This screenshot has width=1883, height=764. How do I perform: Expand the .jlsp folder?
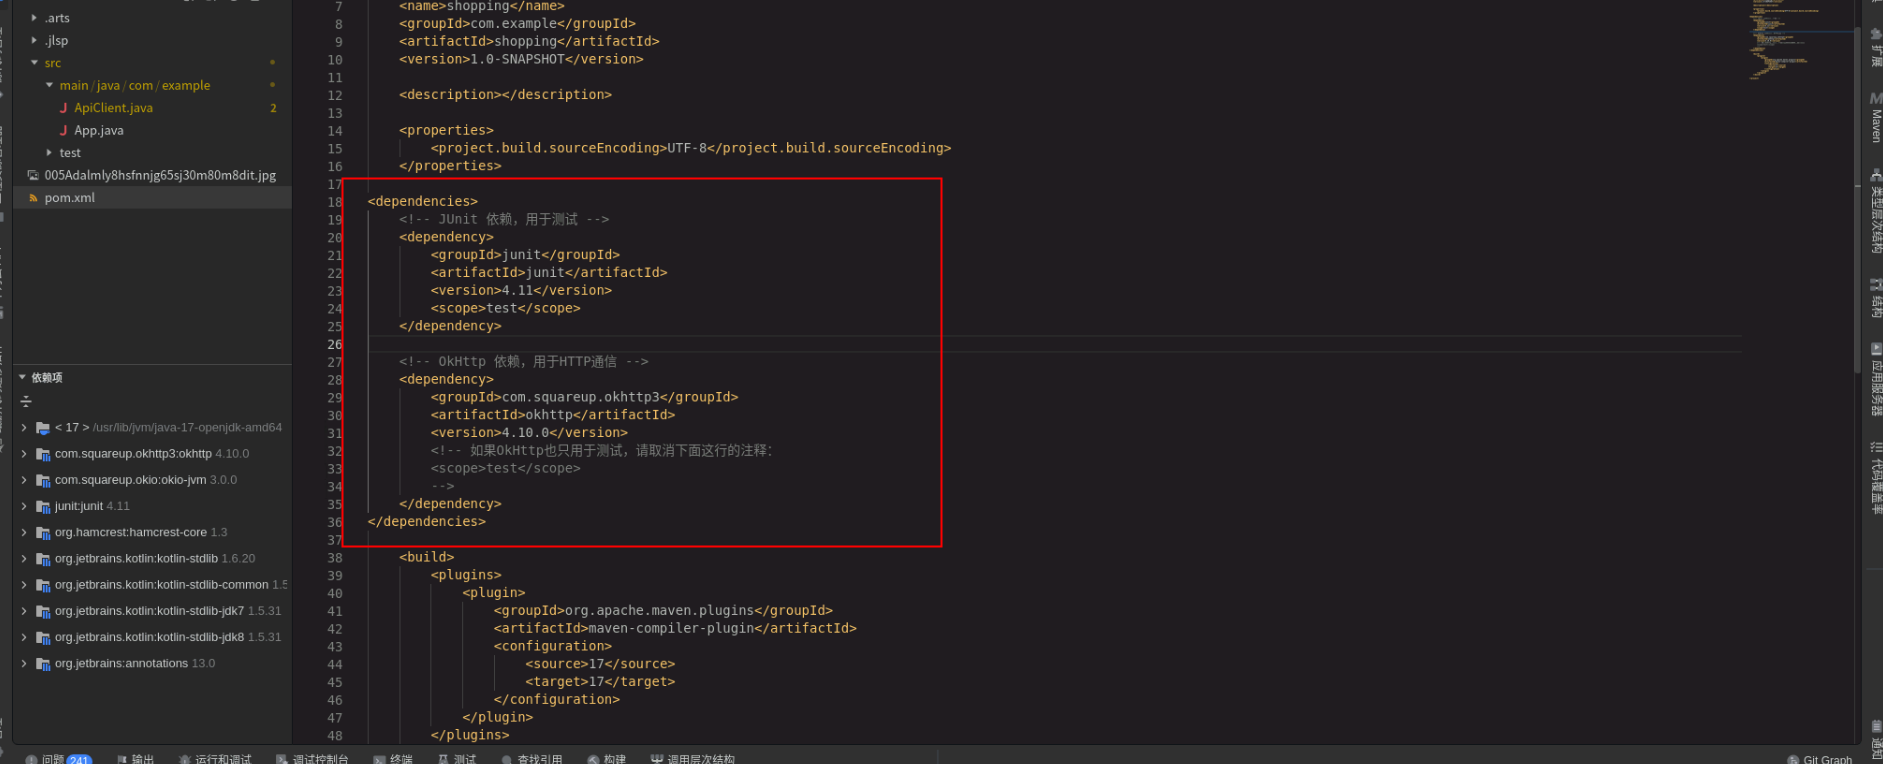[34, 40]
